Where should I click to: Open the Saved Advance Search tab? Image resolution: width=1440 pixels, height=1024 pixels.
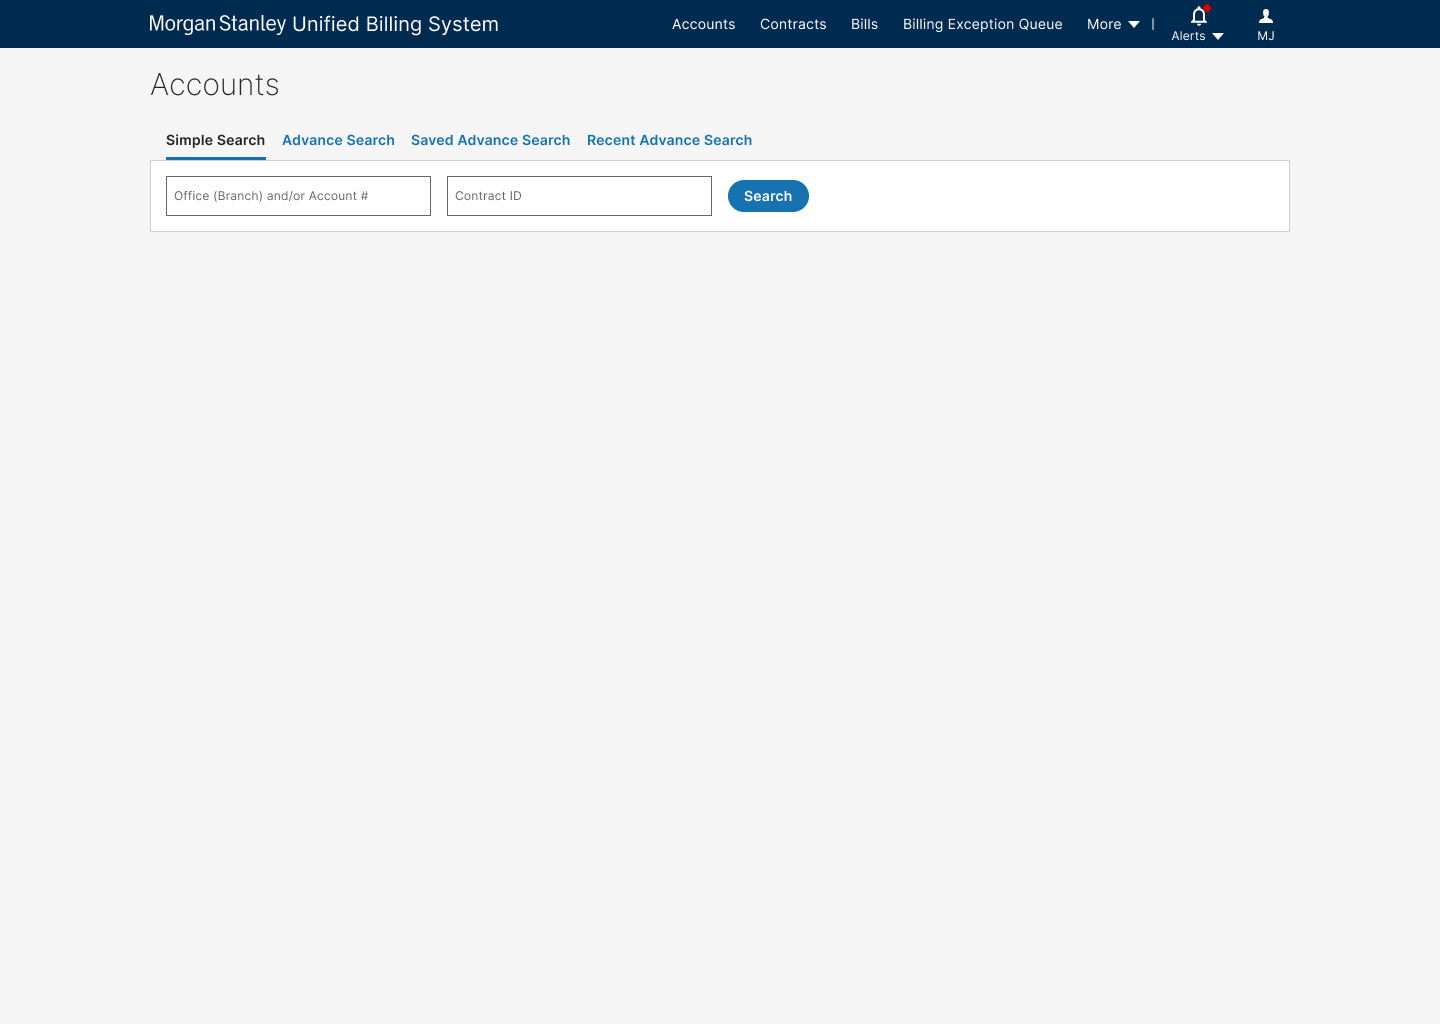[x=490, y=140]
